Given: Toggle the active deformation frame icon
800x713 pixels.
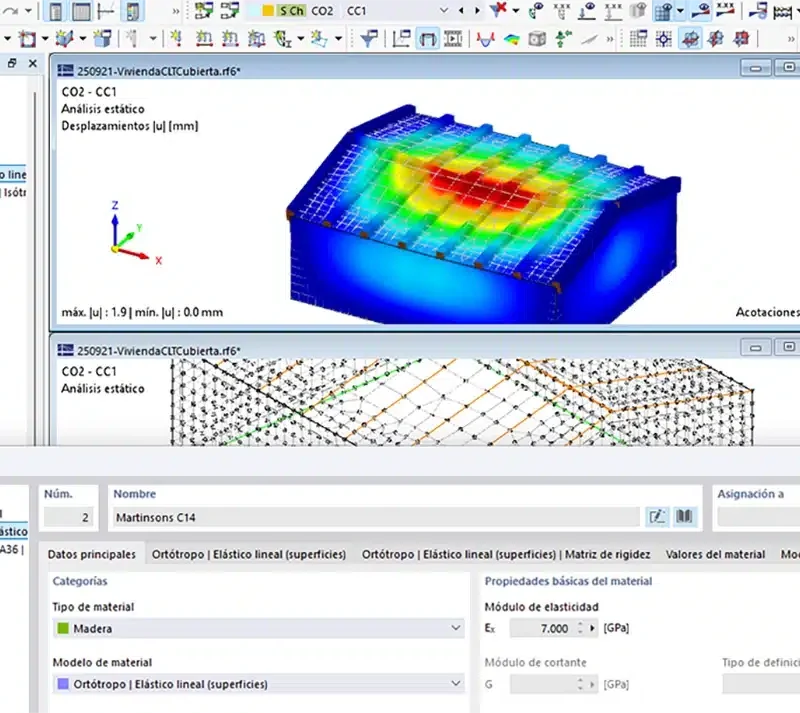Looking at the screenshot, I should [428, 39].
